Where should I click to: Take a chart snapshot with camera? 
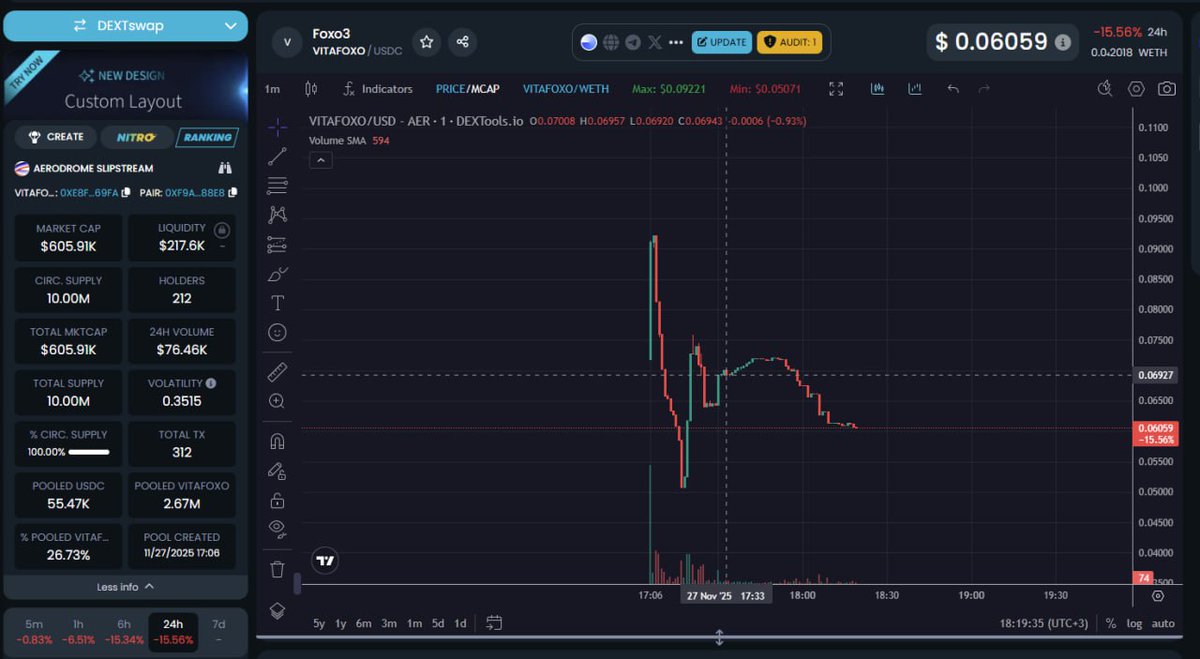click(1167, 89)
